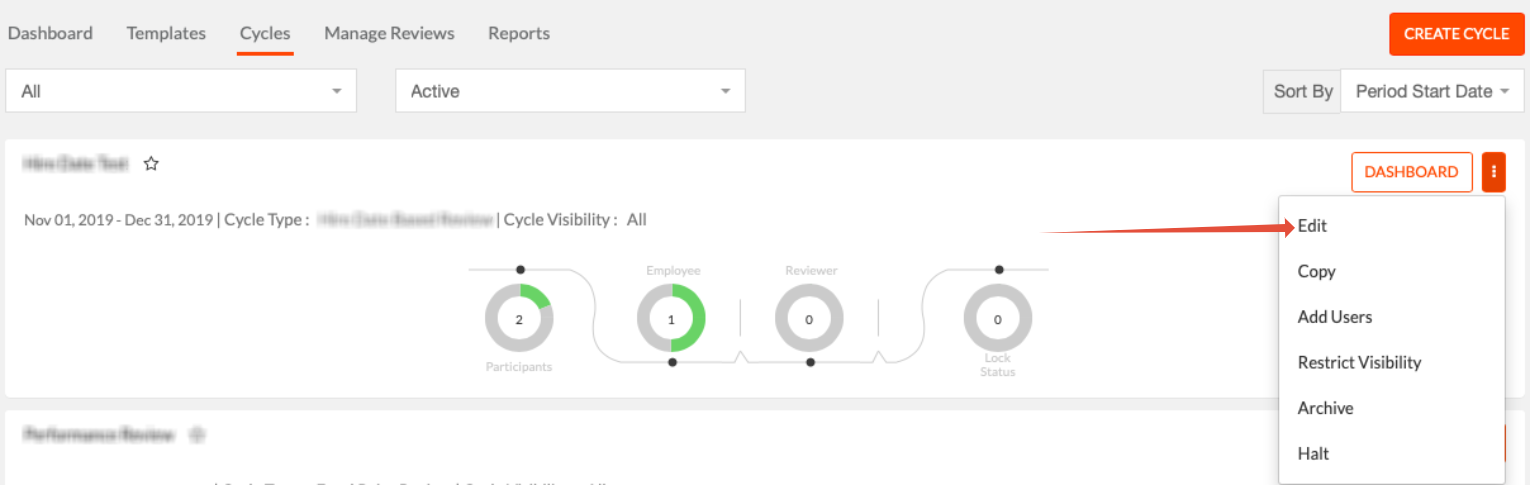
Task: Select the Cycles tab
Action: point(265,33)
